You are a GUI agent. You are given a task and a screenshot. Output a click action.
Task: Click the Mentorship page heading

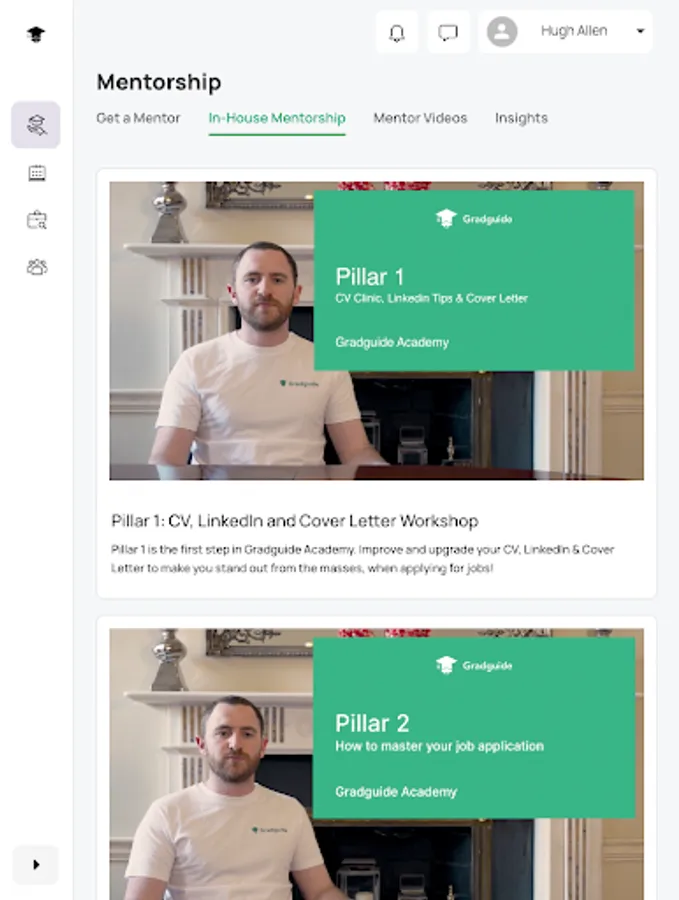[x=159, y=82]
